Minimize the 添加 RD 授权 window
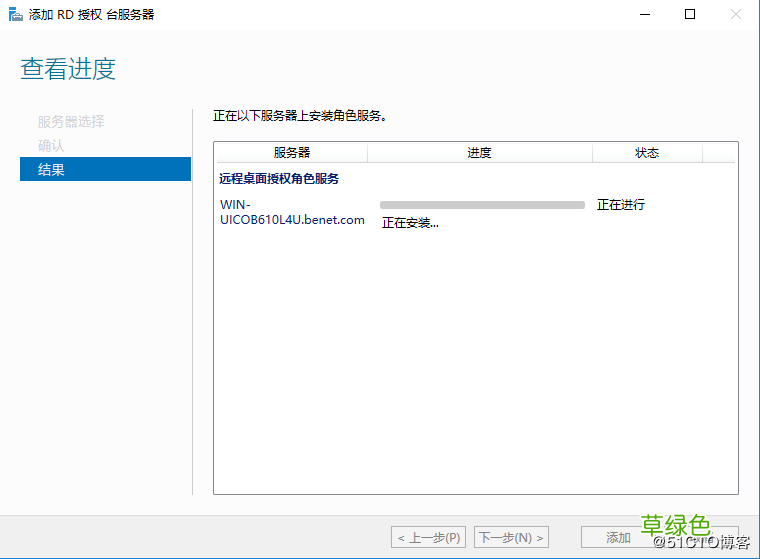 point(645,15)
